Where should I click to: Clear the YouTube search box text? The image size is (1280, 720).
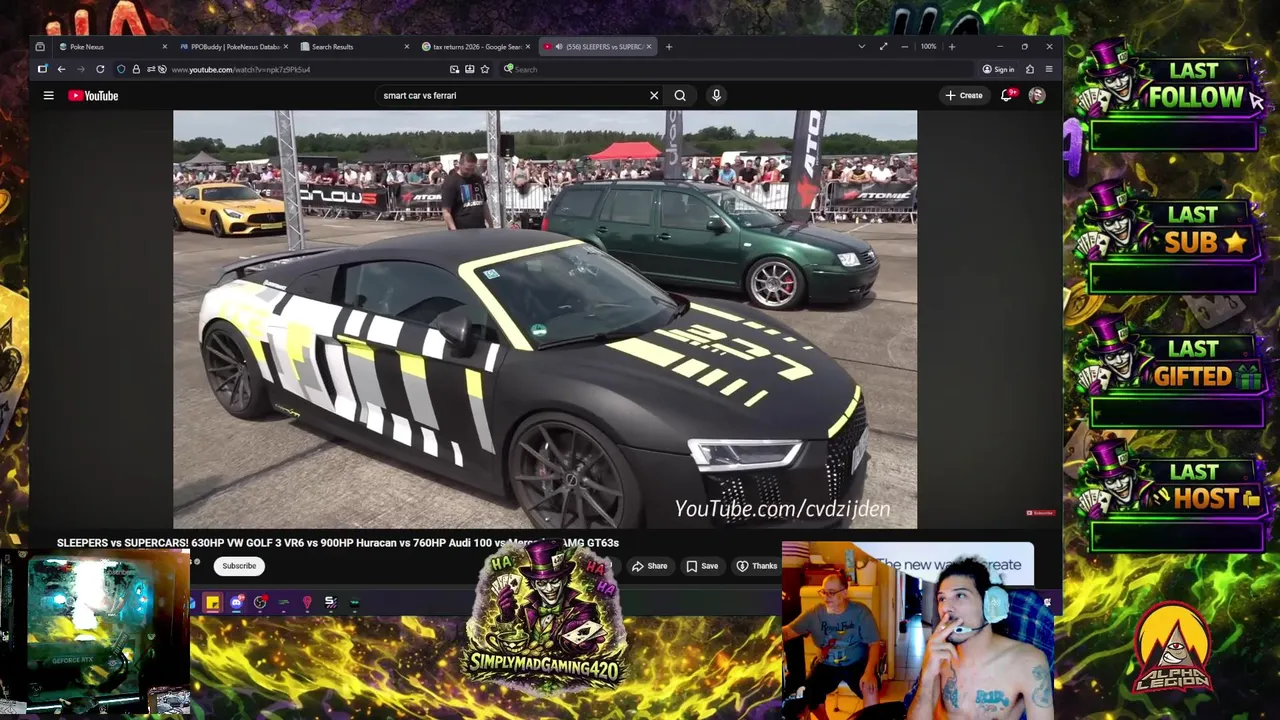point(654,95)
